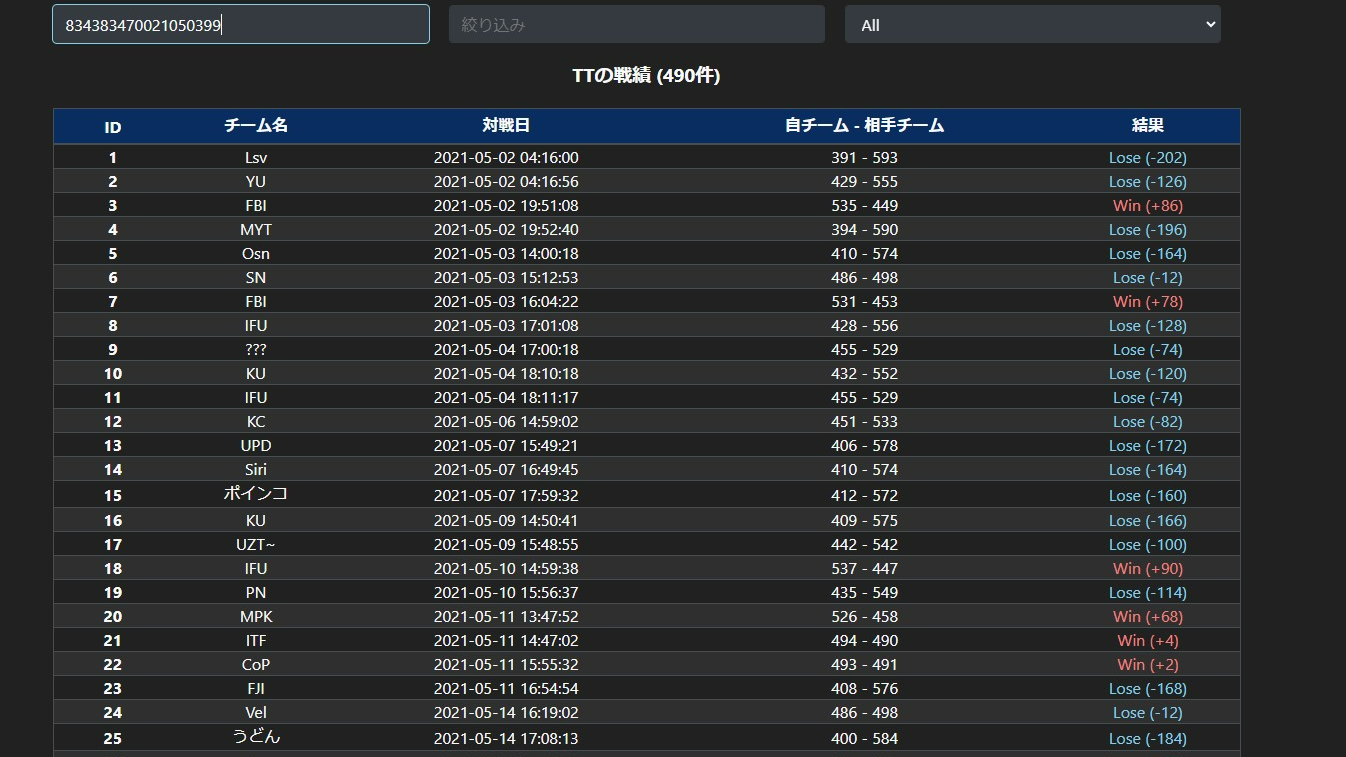Select team name KC
1346x757 pixels.
256,421
